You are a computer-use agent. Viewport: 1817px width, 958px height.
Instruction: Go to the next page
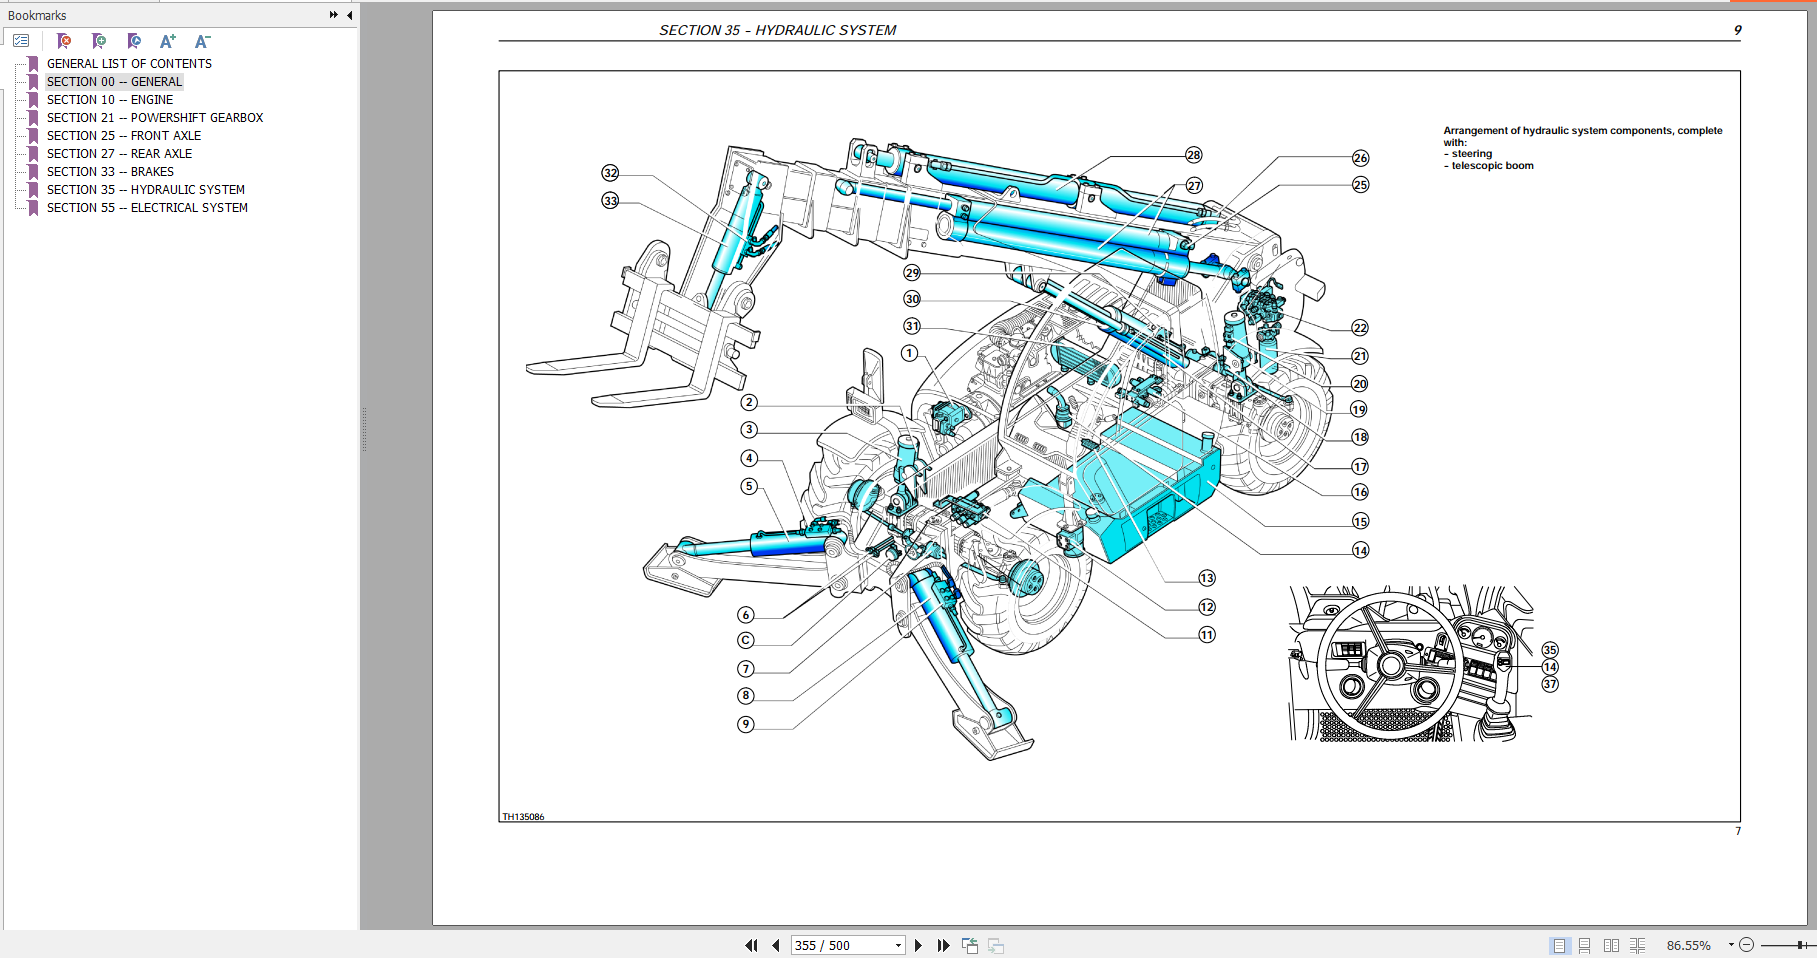(x=918, y=945)
